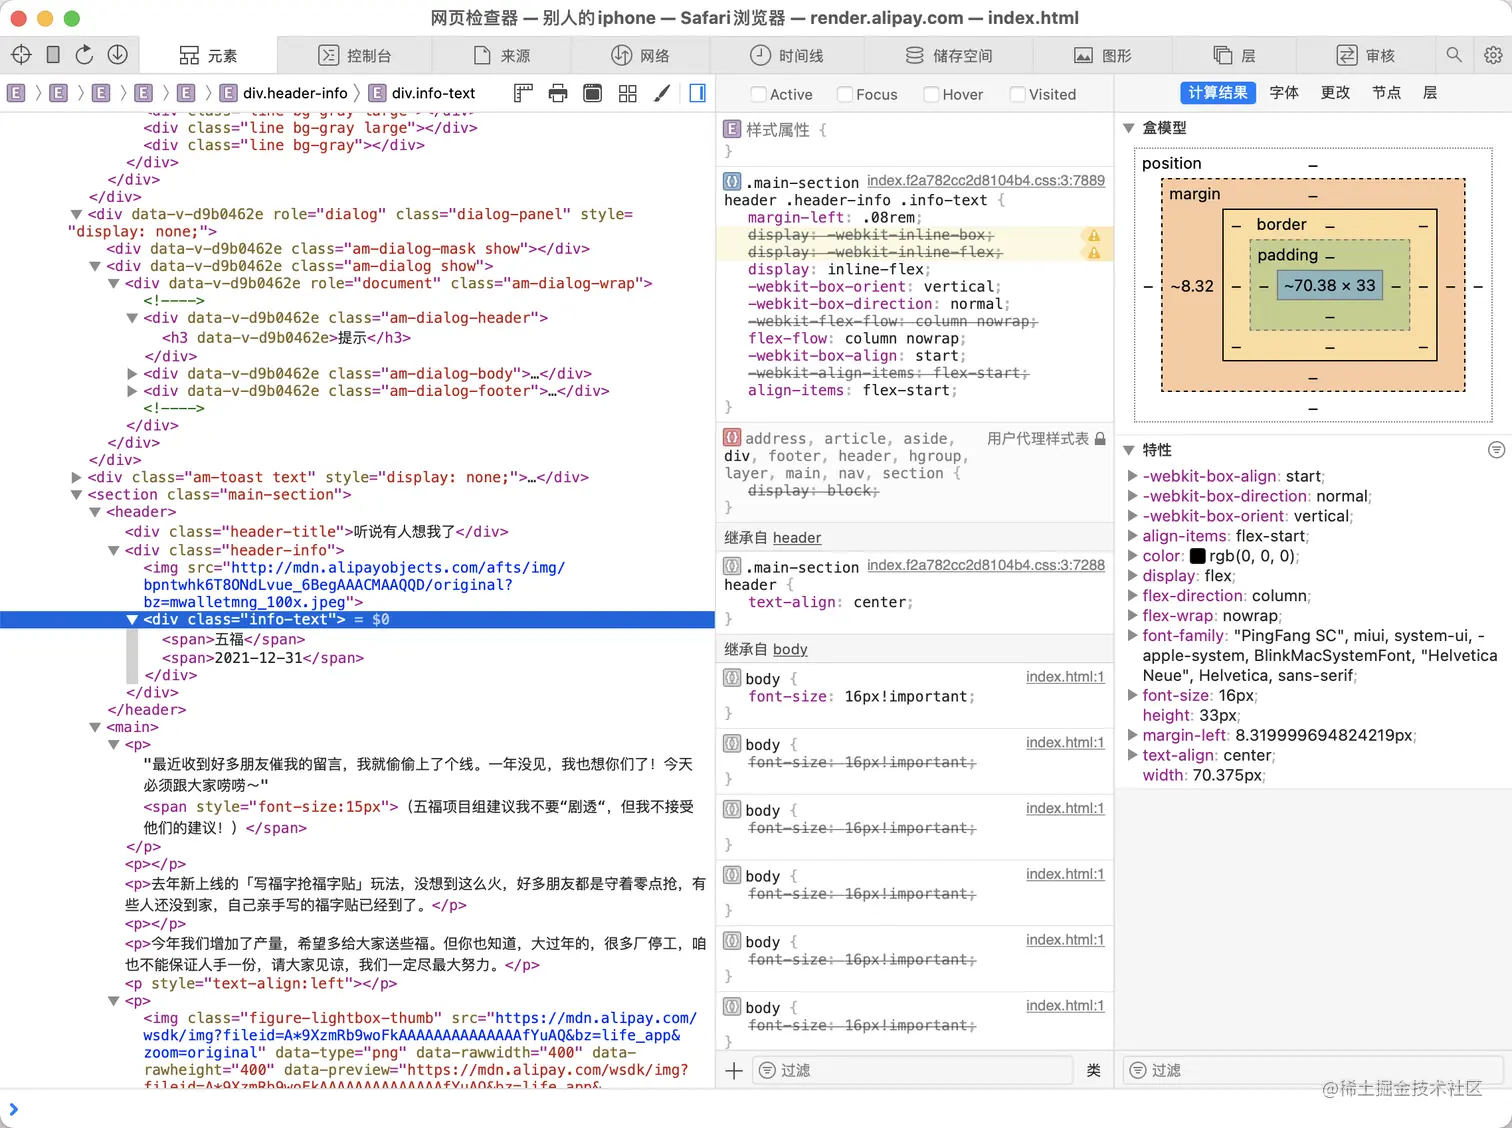This screenshot has height=1128, width=1512.
Task: Select div.info-text in breadcrumb path
Action: 422,93
